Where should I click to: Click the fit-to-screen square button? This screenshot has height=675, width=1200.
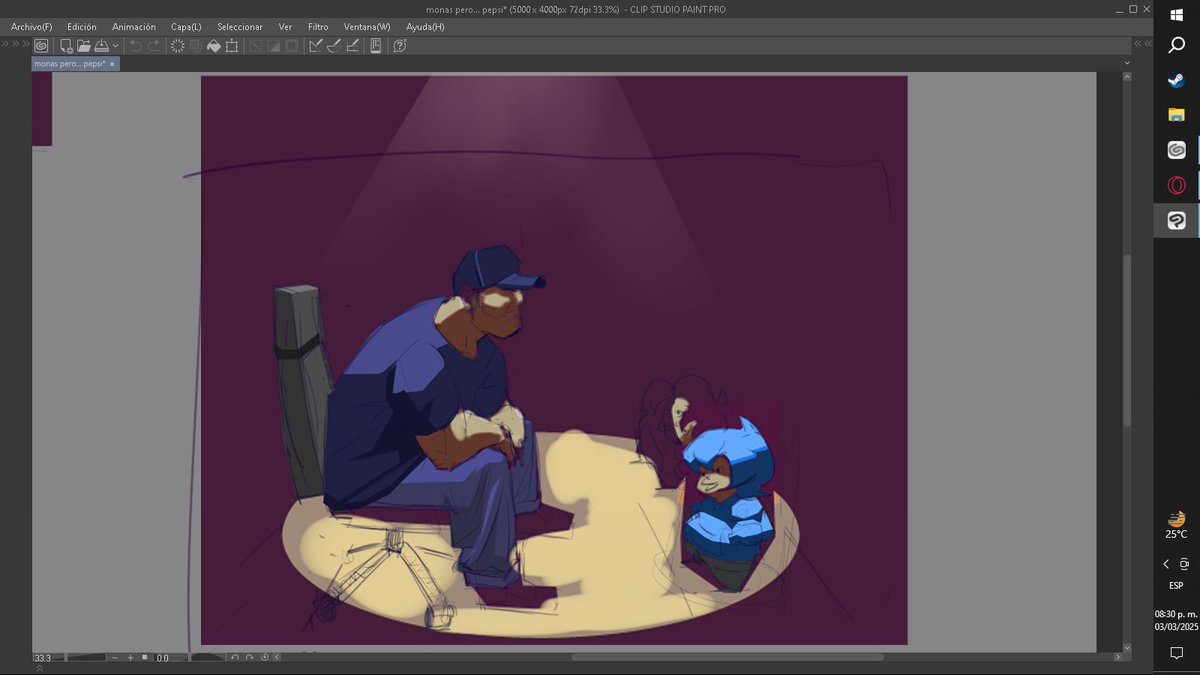145,657
